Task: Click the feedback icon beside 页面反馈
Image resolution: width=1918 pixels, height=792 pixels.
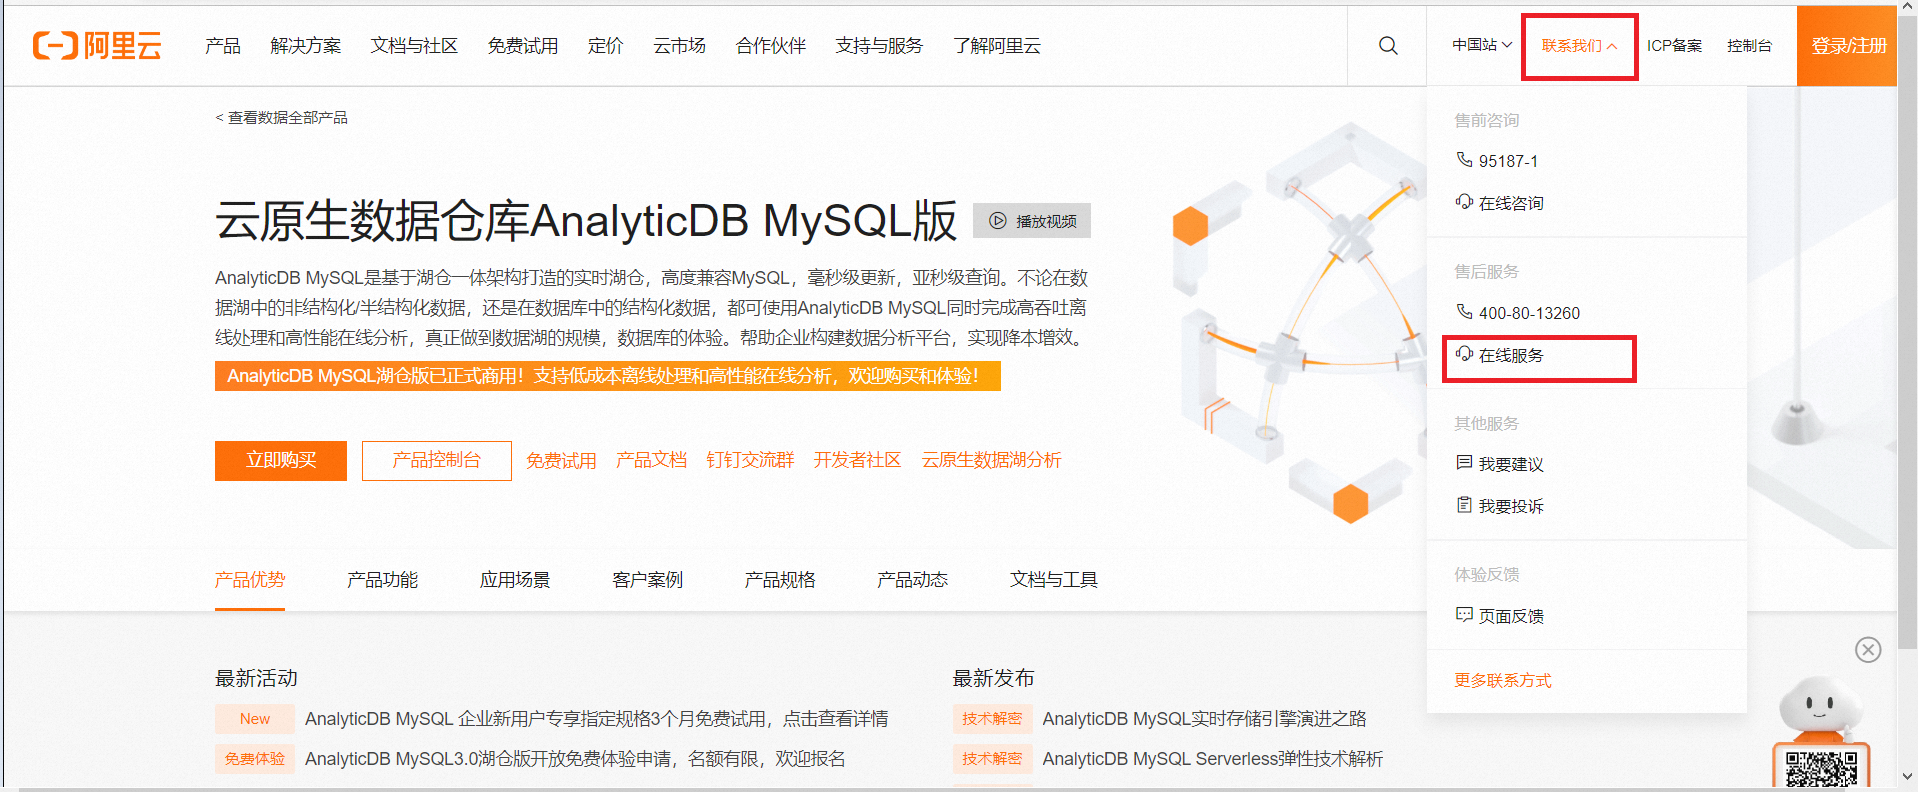Action: 1464,615
